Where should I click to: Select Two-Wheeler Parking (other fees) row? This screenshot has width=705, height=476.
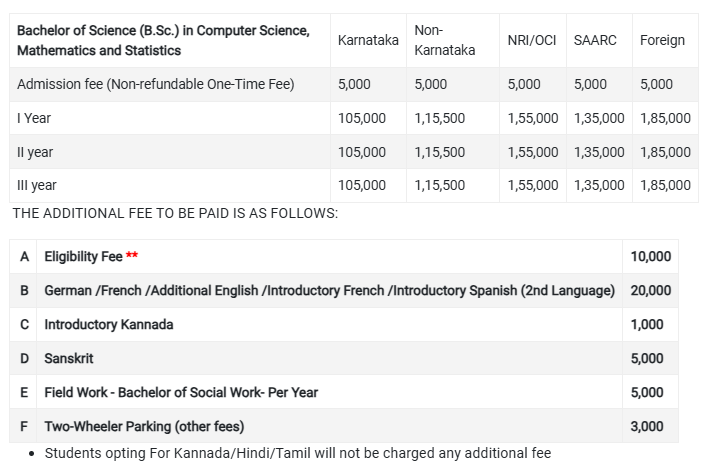point(344,426)
